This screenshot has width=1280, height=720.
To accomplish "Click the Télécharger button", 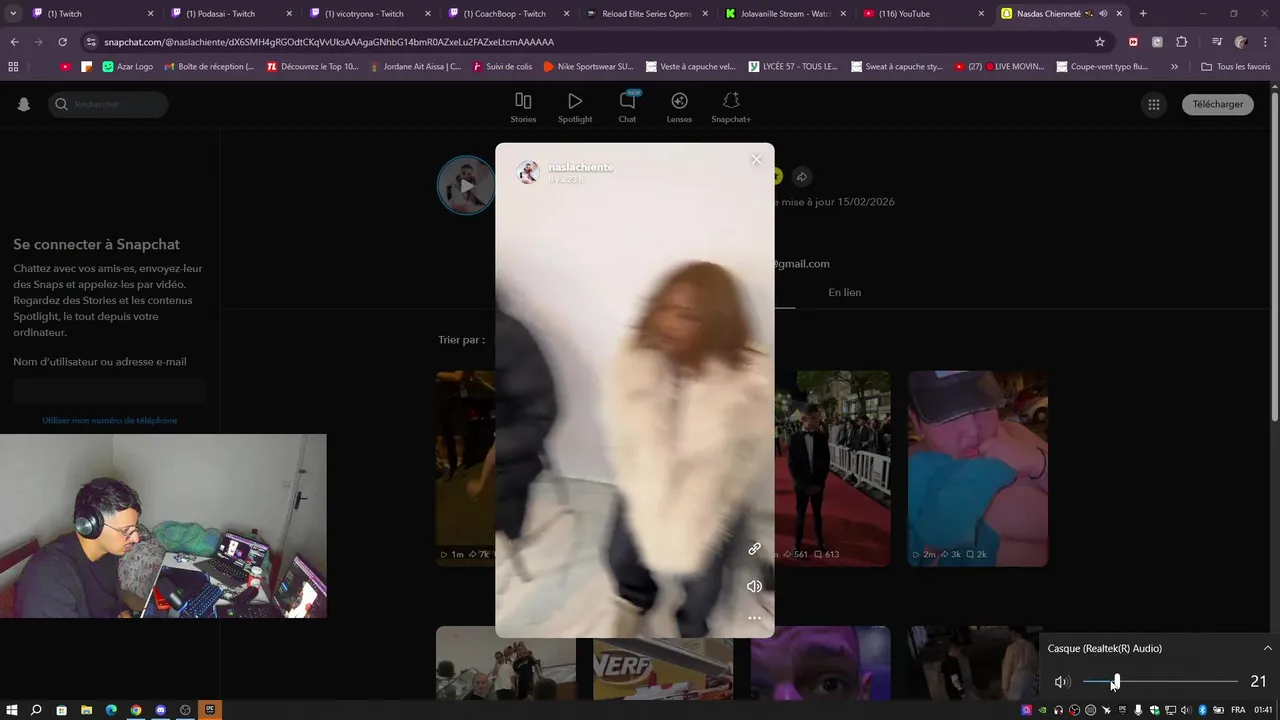I will coord(1217,104).
